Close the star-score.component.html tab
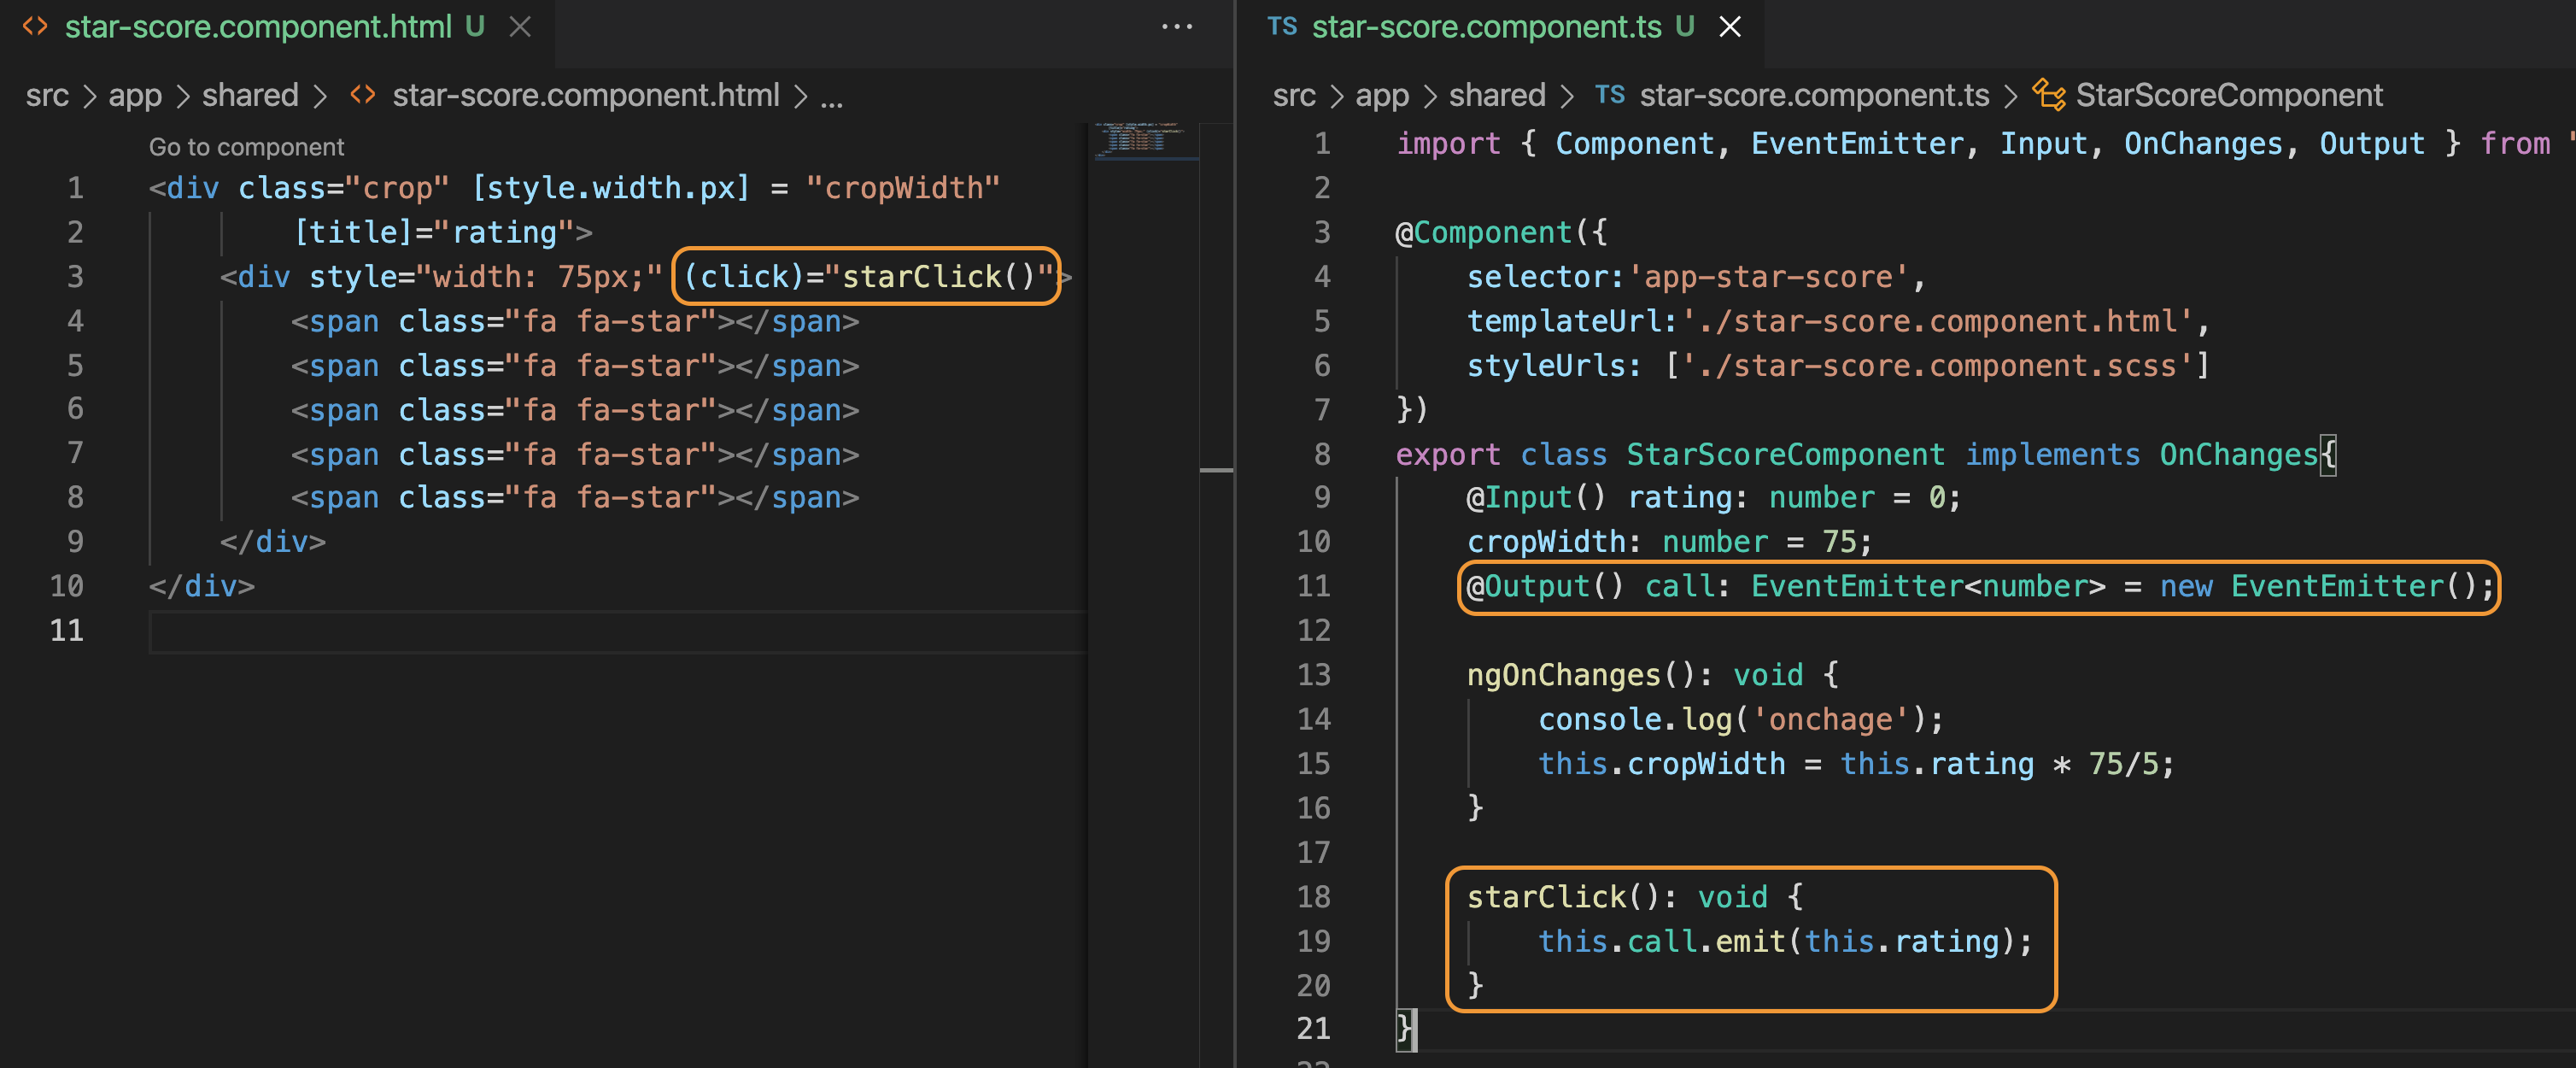Viewport: 2576px width, 1068px height. pos(519,27)
